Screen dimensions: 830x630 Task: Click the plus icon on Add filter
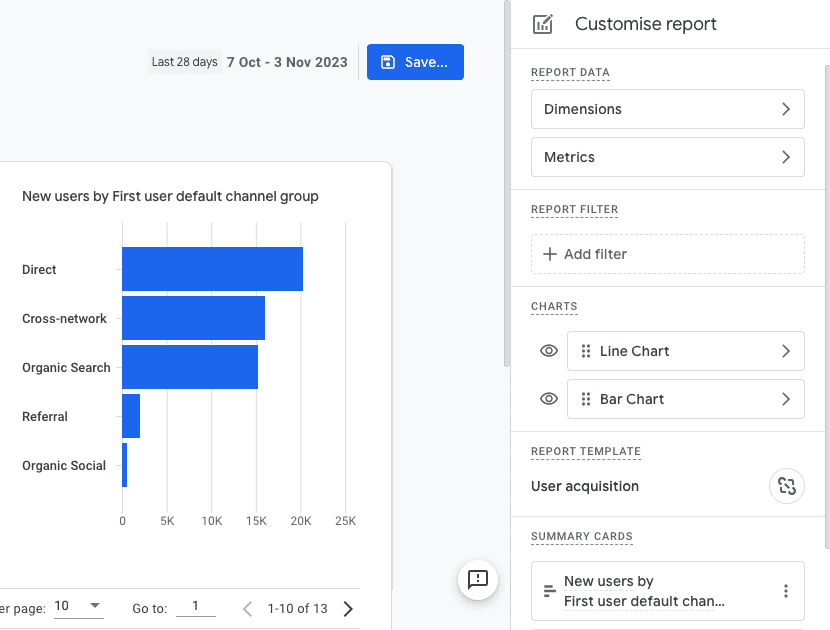click(547, 254)
